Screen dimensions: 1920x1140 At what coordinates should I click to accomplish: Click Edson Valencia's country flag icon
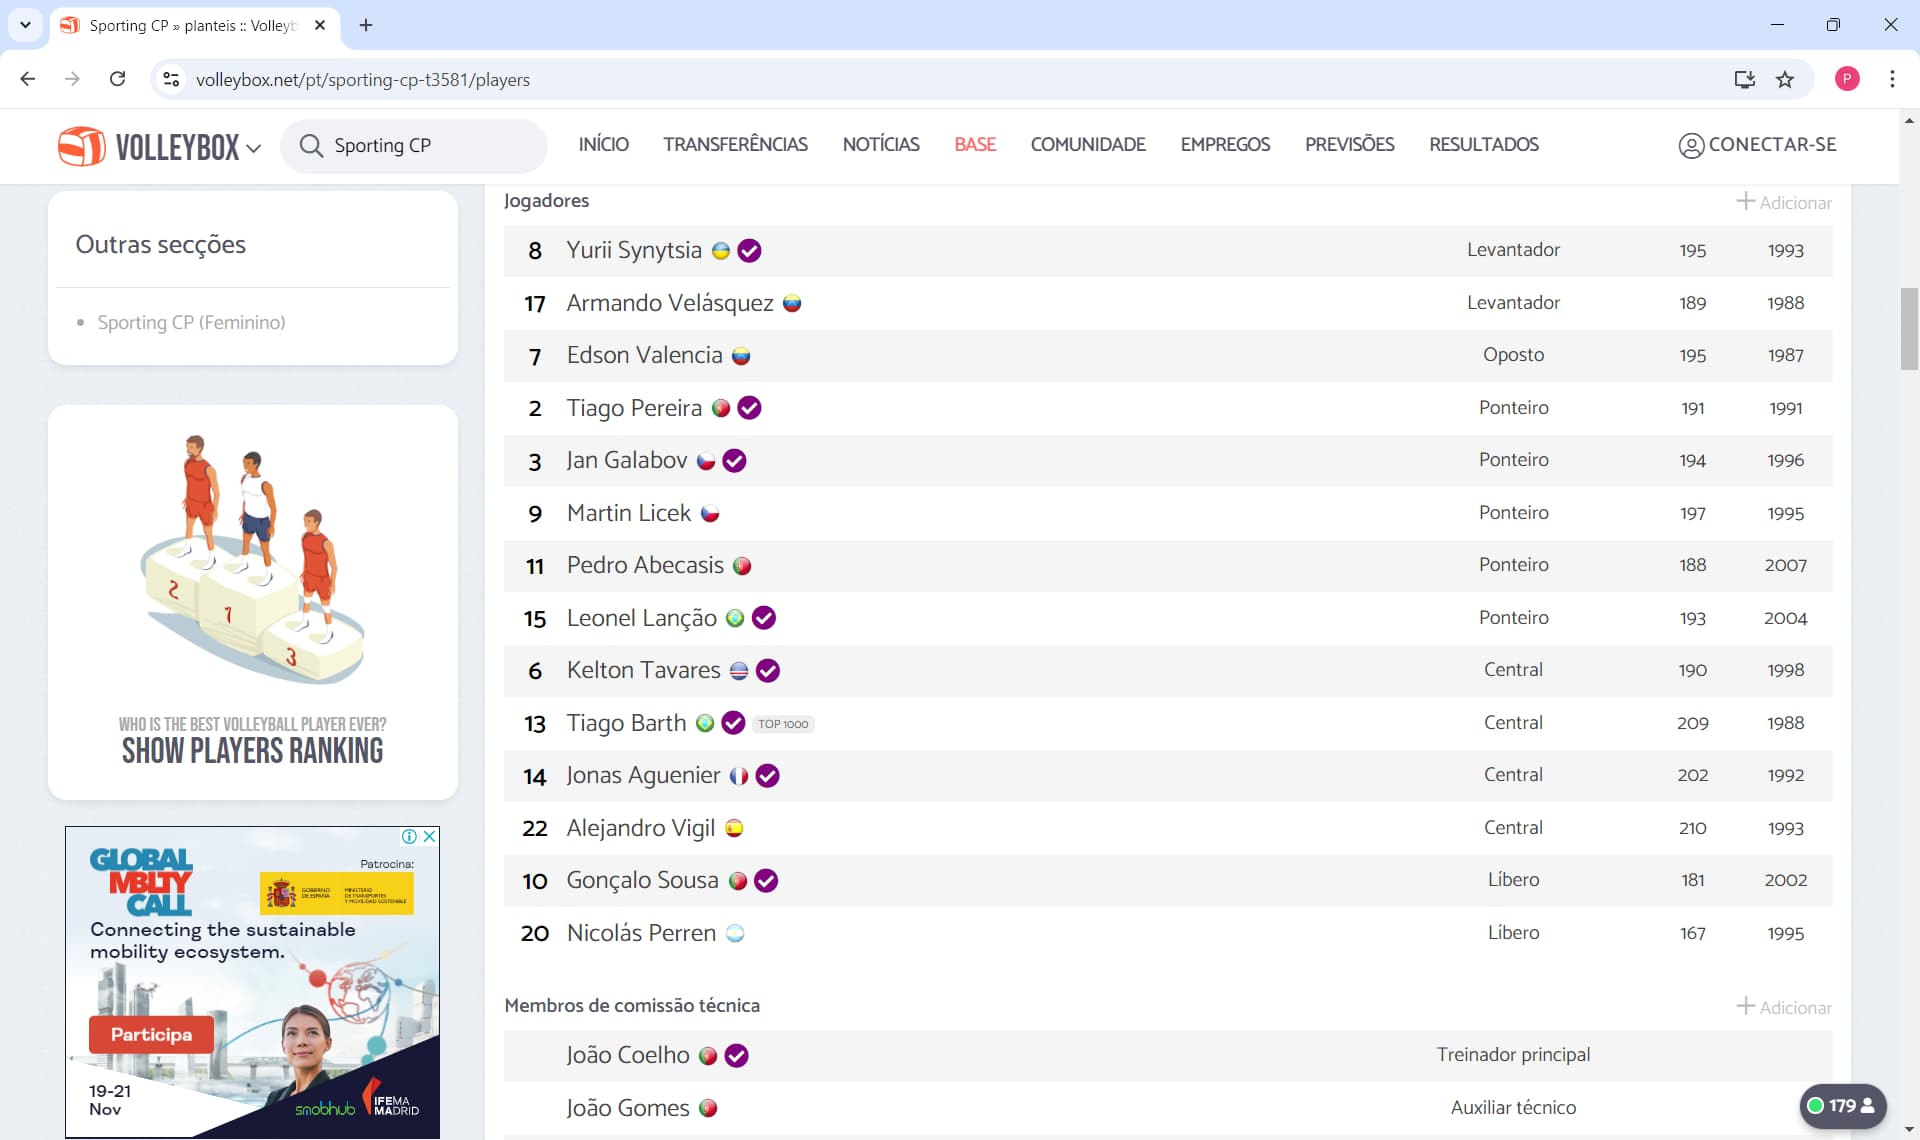[x=741, y=356]
